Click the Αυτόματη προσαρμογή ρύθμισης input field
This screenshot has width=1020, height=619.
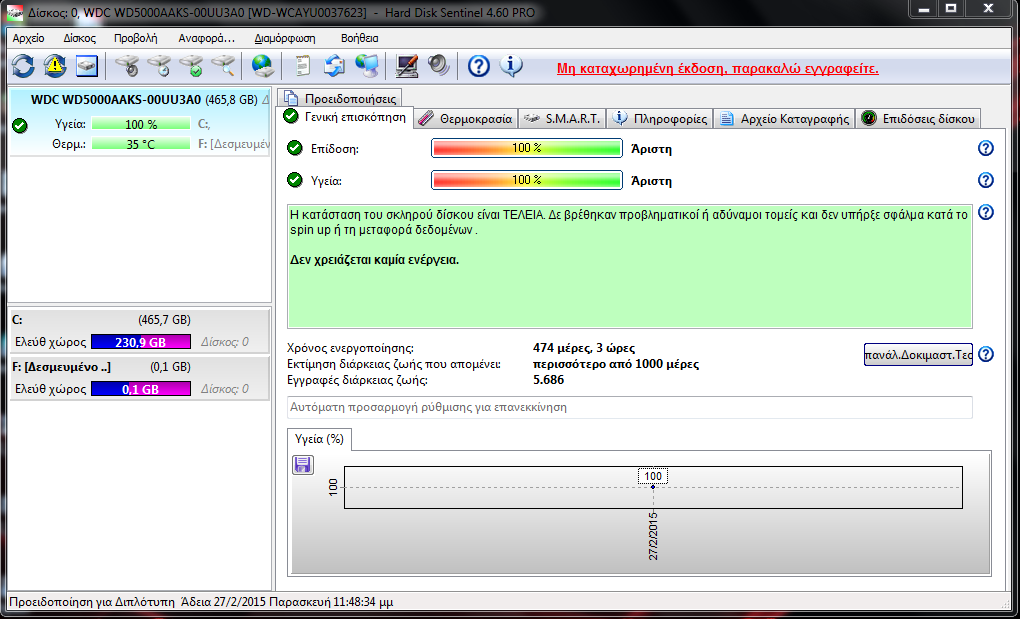(x=630, y=408)
